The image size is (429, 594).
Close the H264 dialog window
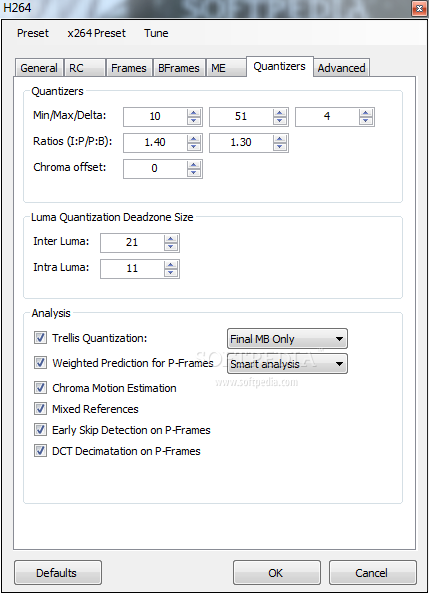point(419,8)
